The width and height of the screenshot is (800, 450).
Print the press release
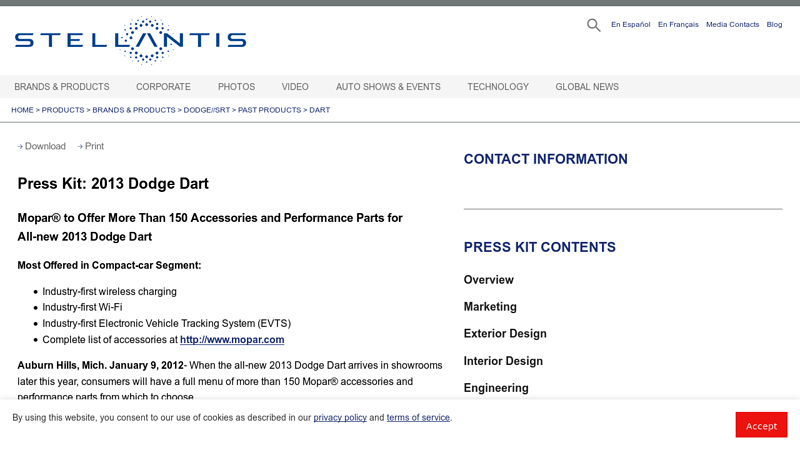tap(90, 146)
